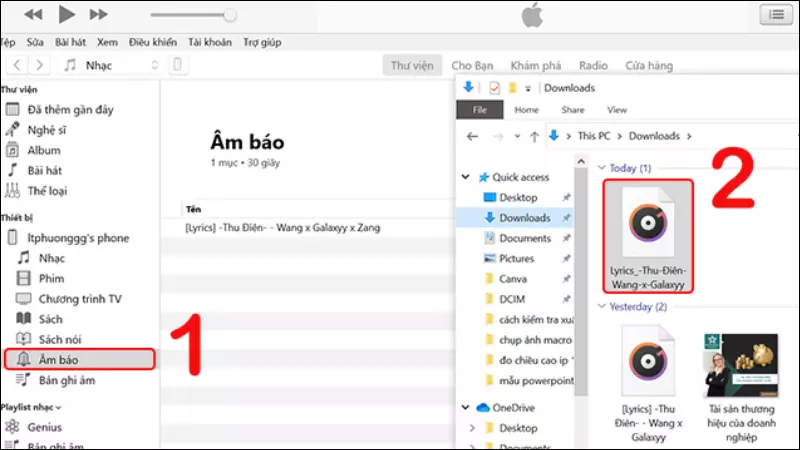The width and height of the screenshot is (800, 450).
Task: Click the phone device icon in iTunes toolbar
Action: coord(178,65)
